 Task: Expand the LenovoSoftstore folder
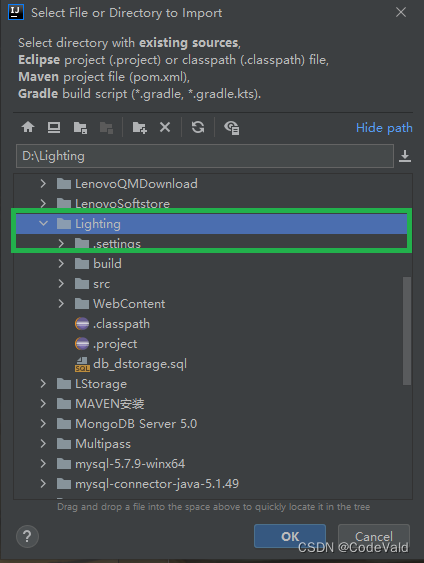tap(43, 204)
